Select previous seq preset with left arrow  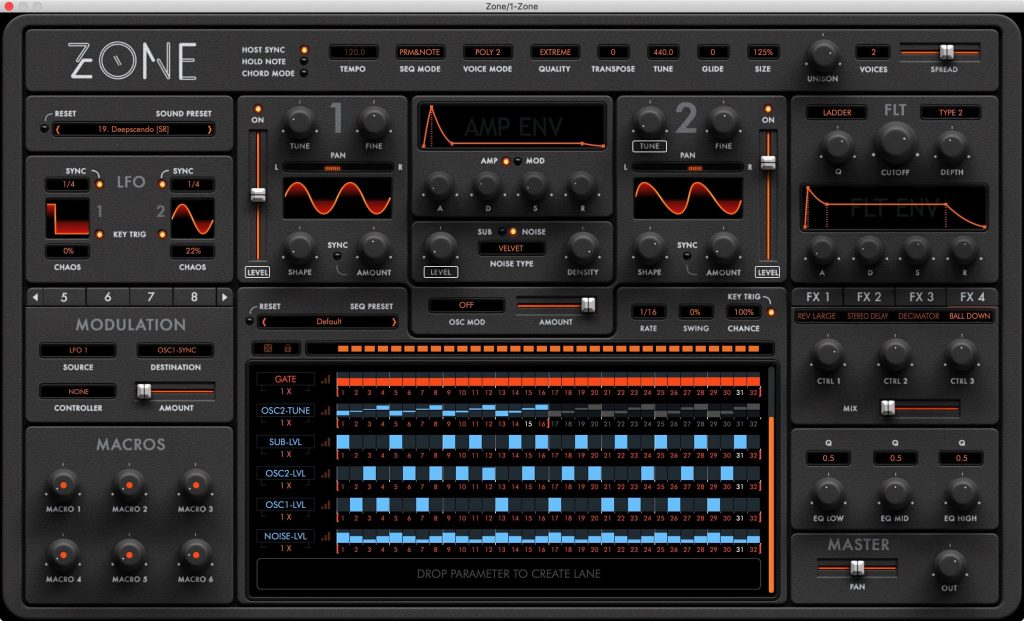[264, 321]
